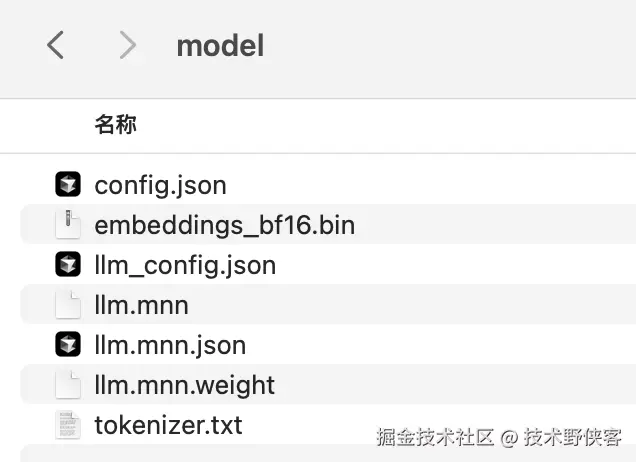Screen dimensions: 636x462
Task: Click the blank icon beside llm.mnn
Action: coord(67,305)
